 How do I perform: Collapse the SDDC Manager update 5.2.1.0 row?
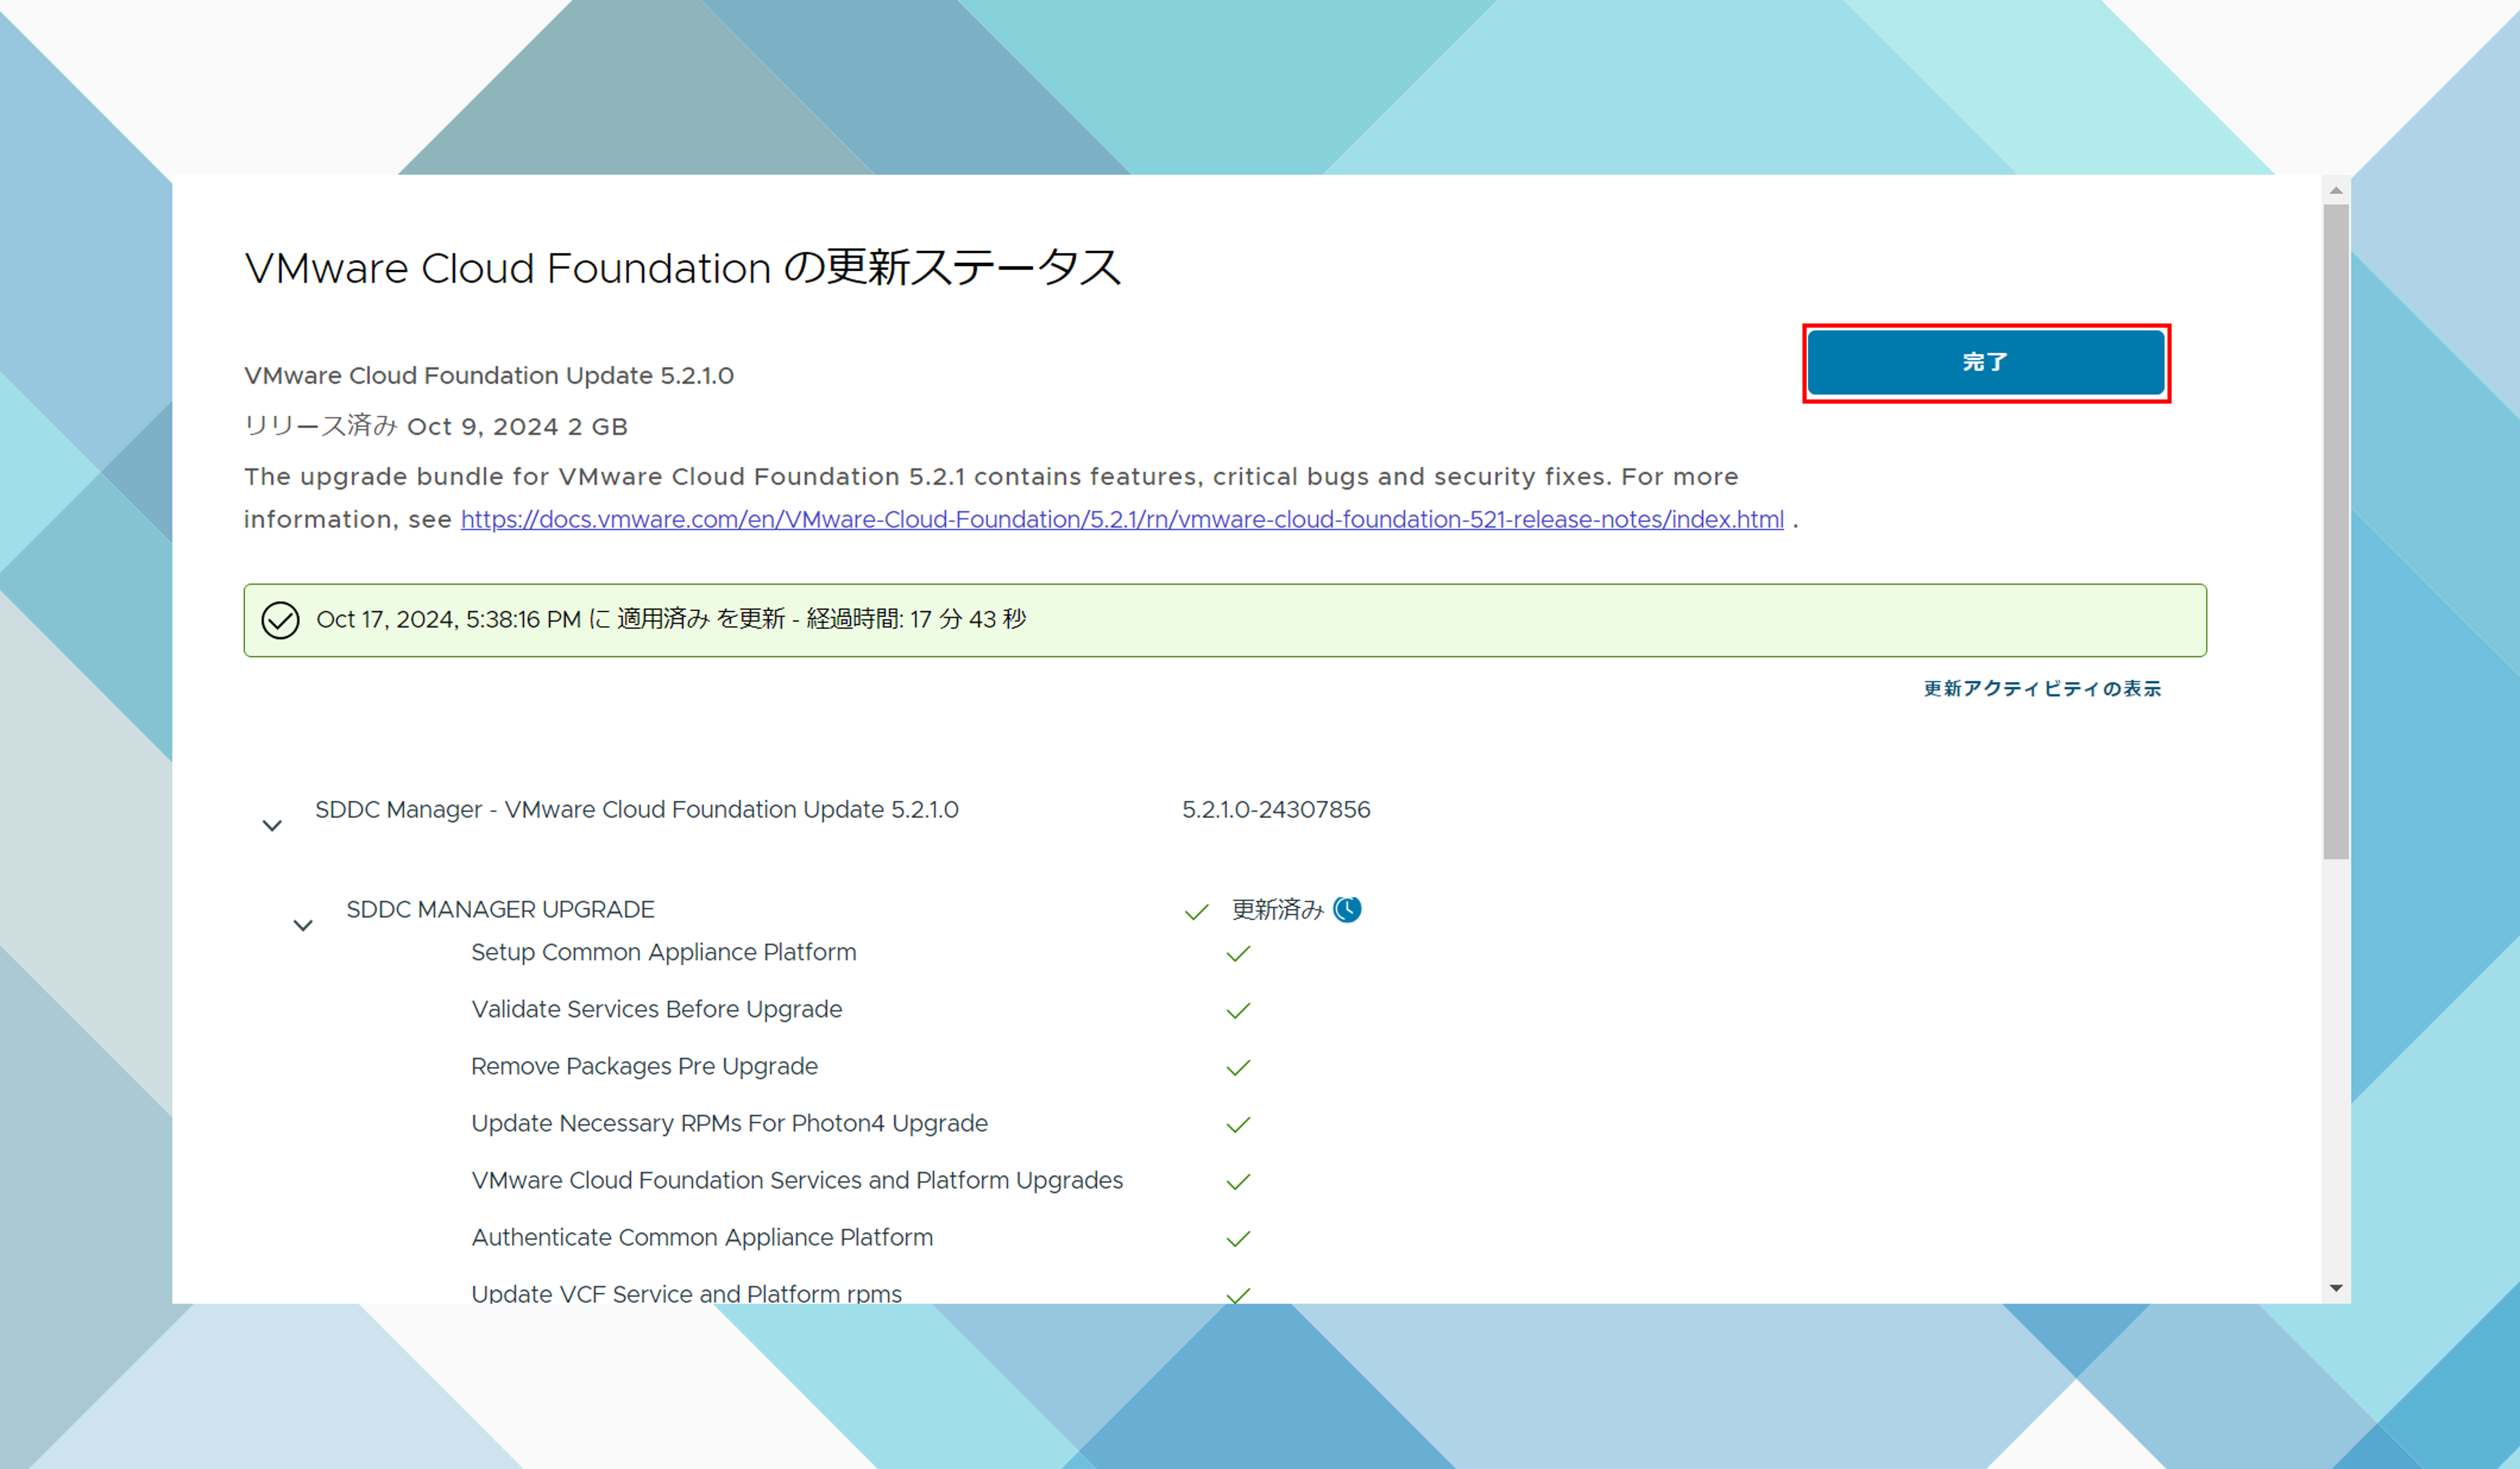pos(272,826)
